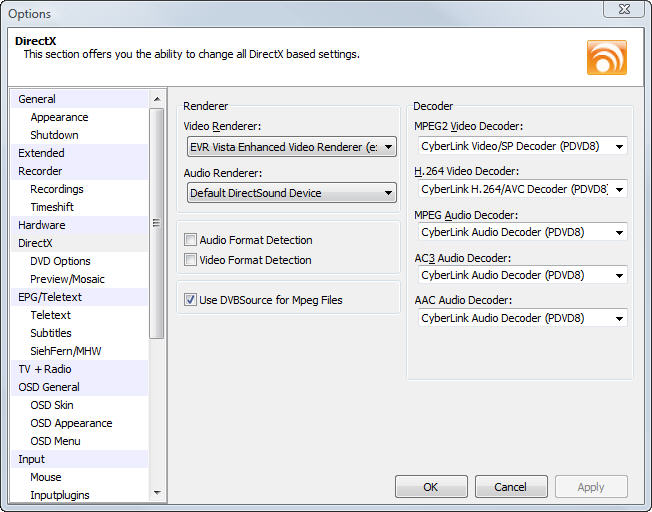Enable Audio Format Detection checkbox
Image resolution: width=652 pixels, height=512 pixels.
(190, 240)
